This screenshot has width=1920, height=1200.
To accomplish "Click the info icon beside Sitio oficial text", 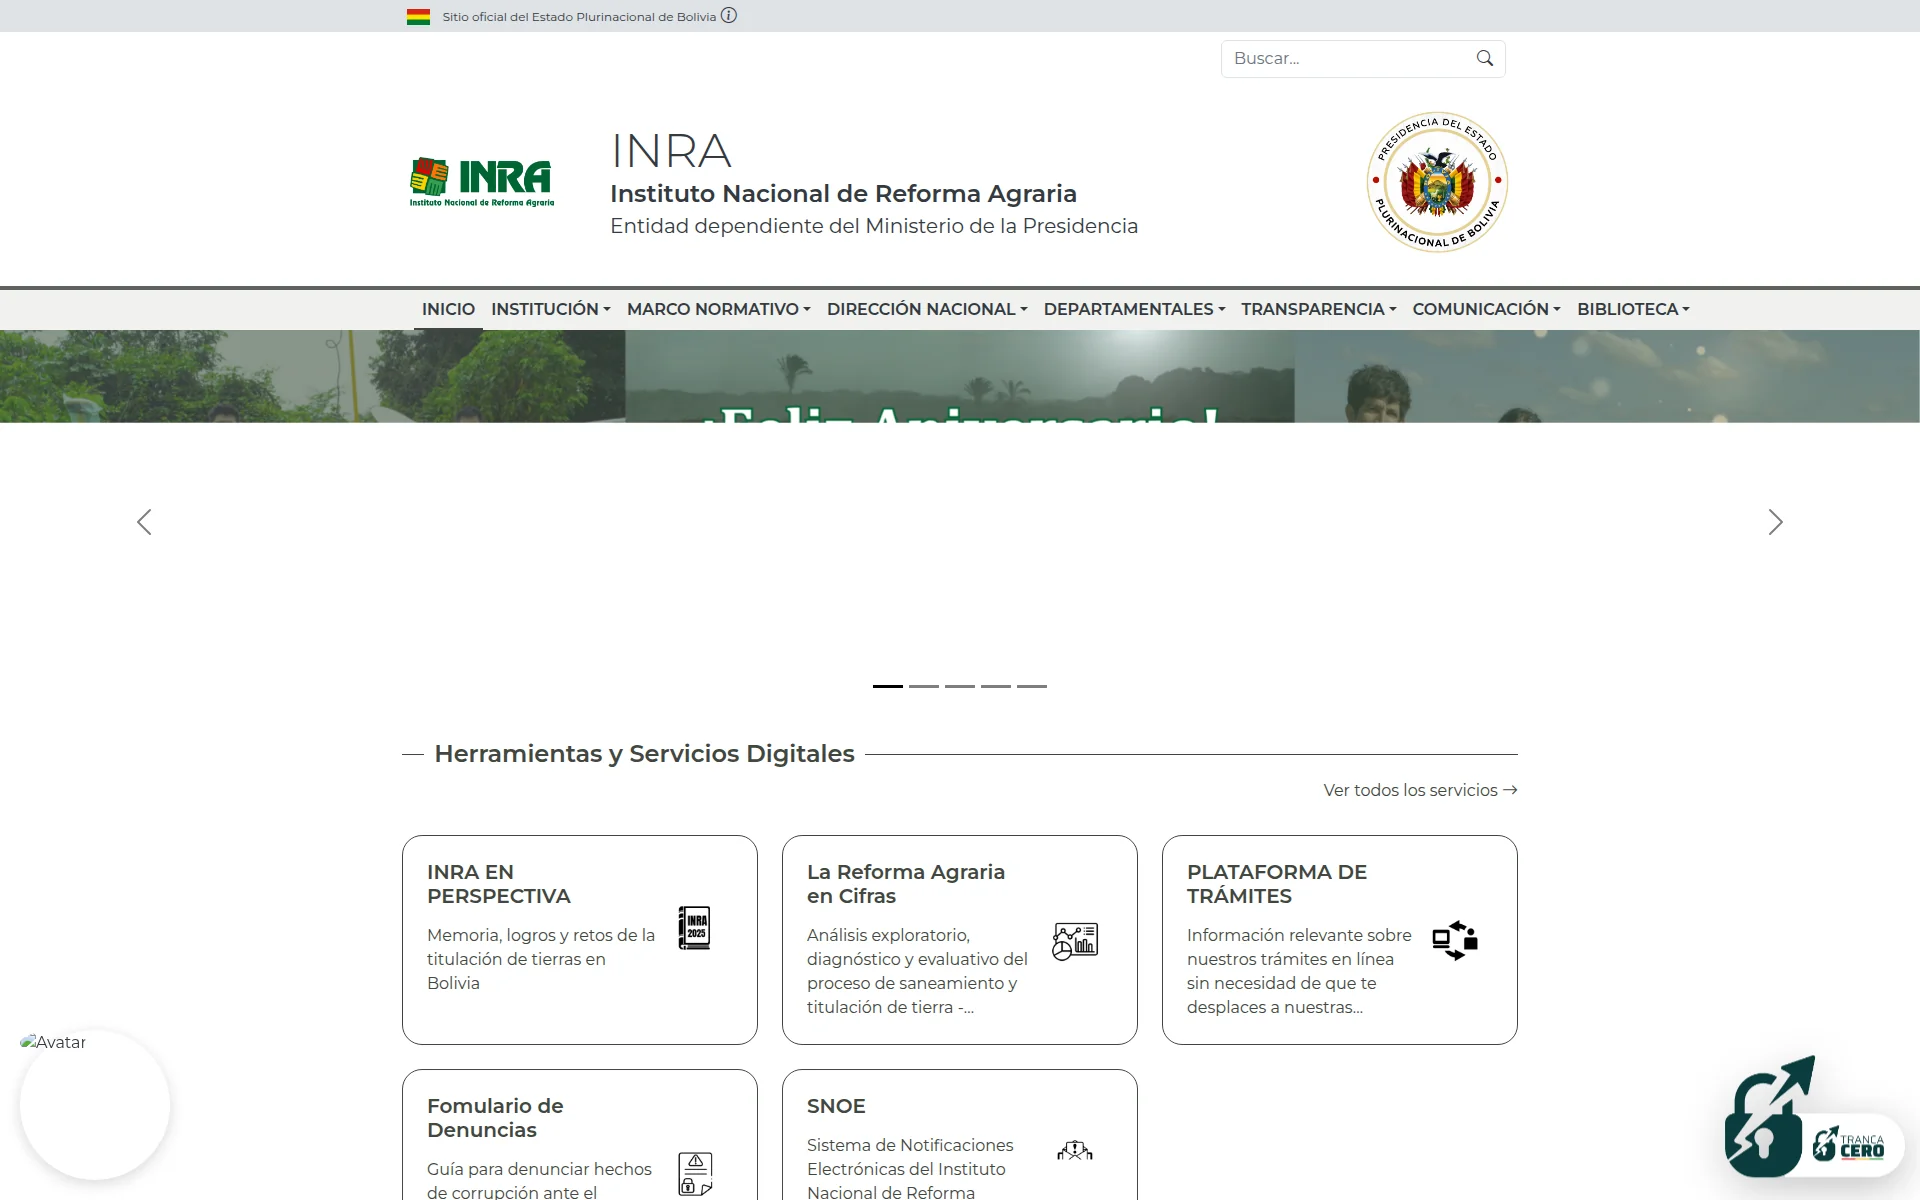I will [x=729, y=15].
